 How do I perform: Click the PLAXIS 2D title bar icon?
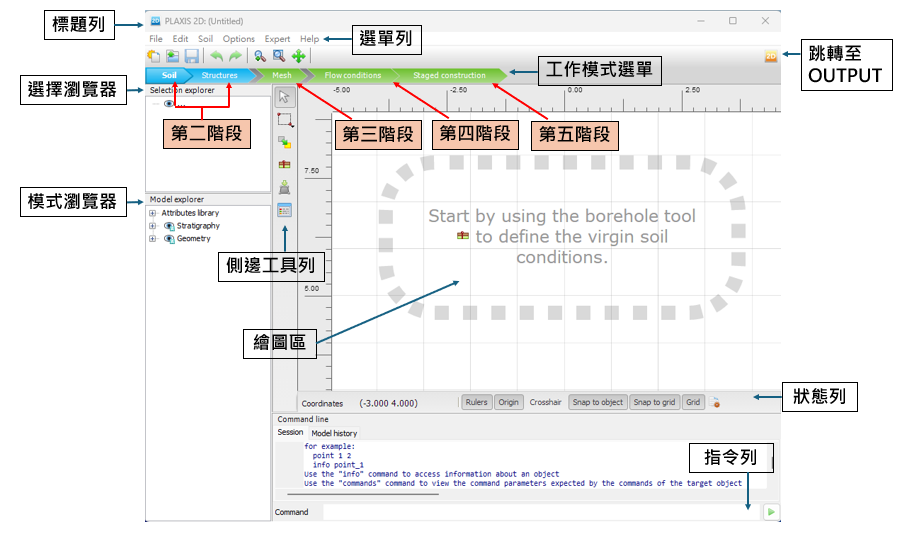155,21
